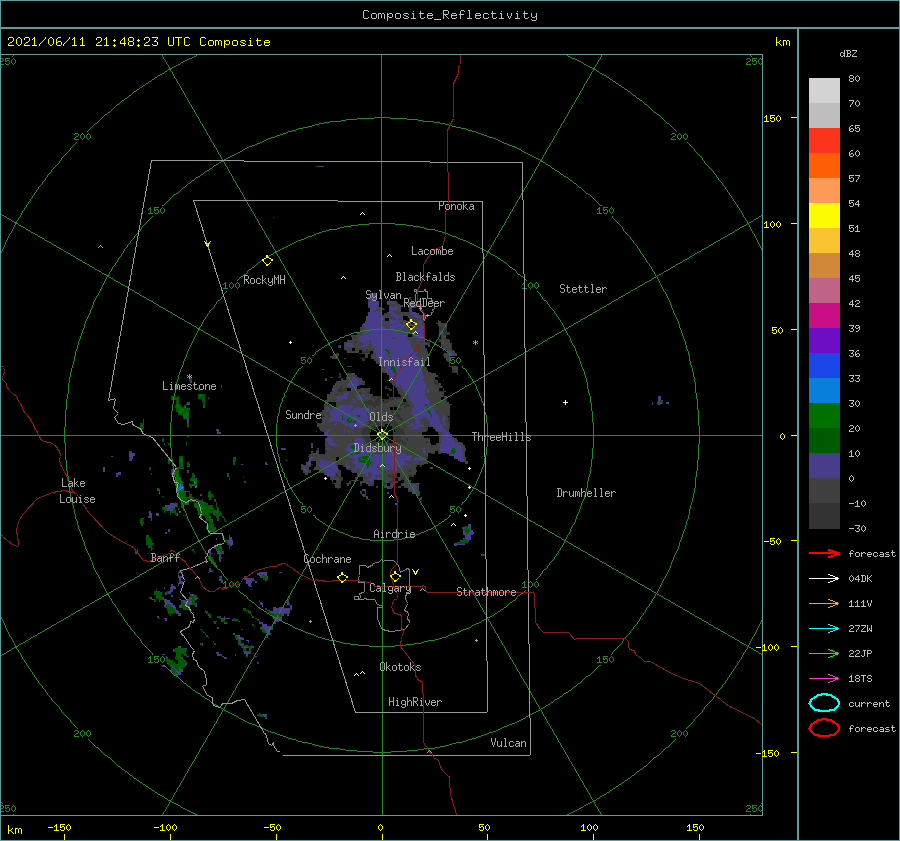Click the Olds label near radar center
The height and width of the screenshot is (841, 900).
381,417
